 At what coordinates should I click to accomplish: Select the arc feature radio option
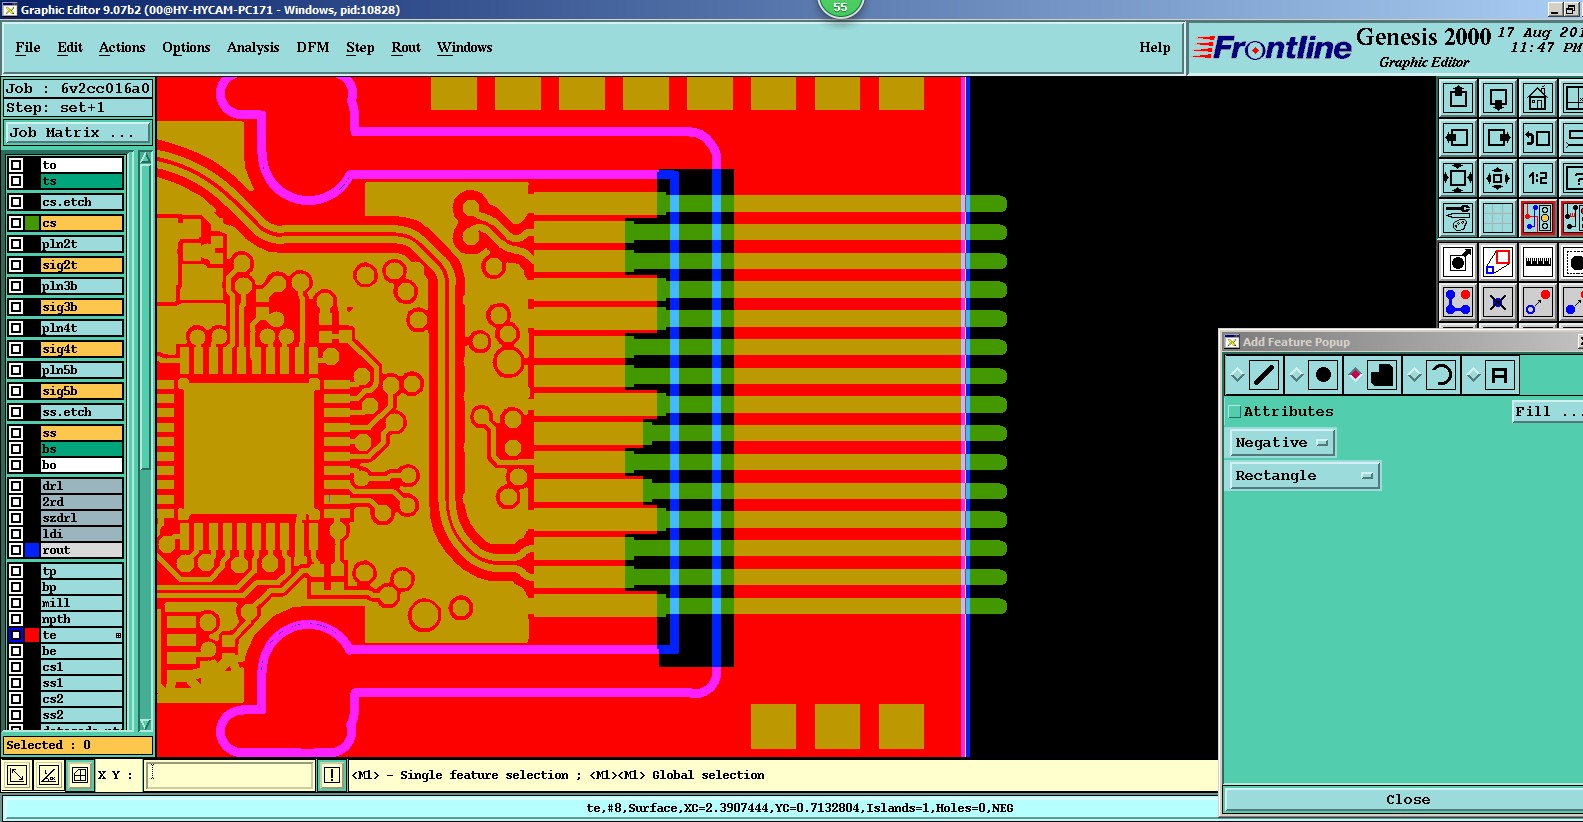coord(1414,375)
